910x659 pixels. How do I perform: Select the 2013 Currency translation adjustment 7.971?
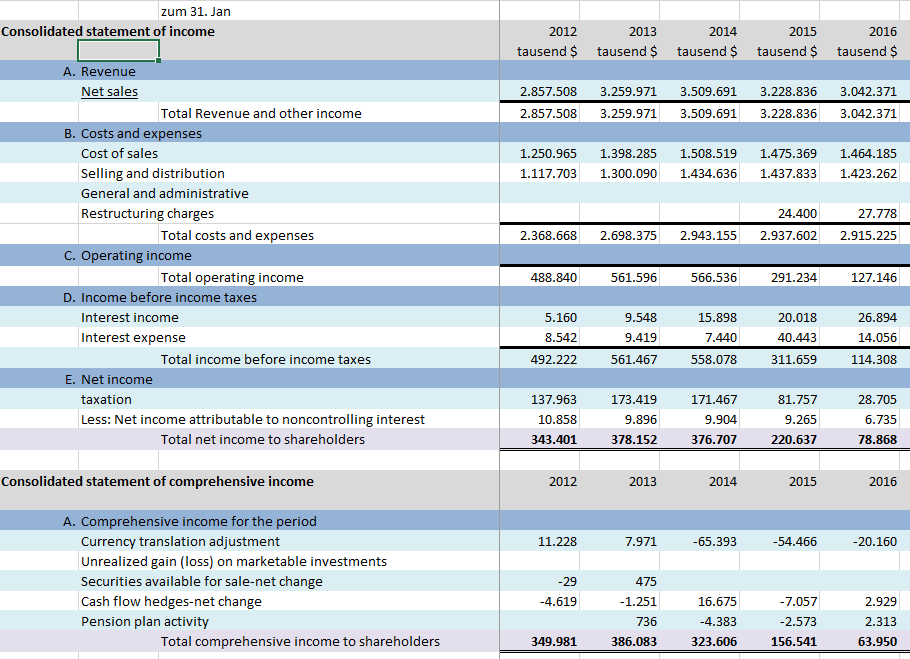[x=641, y=541]
